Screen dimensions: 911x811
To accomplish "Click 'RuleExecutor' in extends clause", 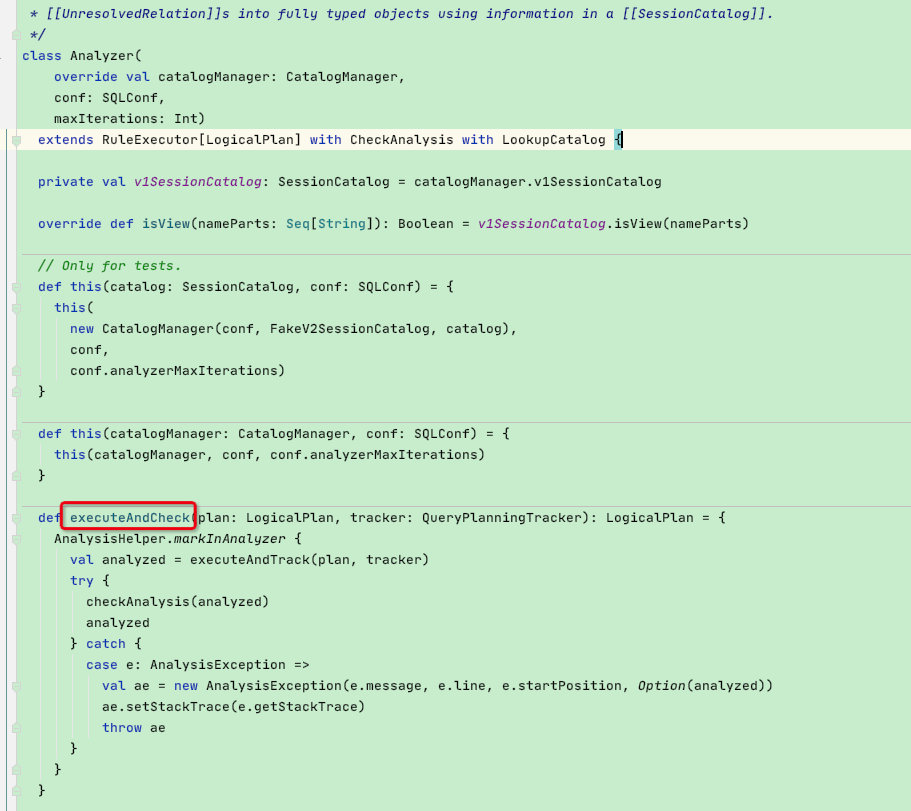I will point(150,139).
